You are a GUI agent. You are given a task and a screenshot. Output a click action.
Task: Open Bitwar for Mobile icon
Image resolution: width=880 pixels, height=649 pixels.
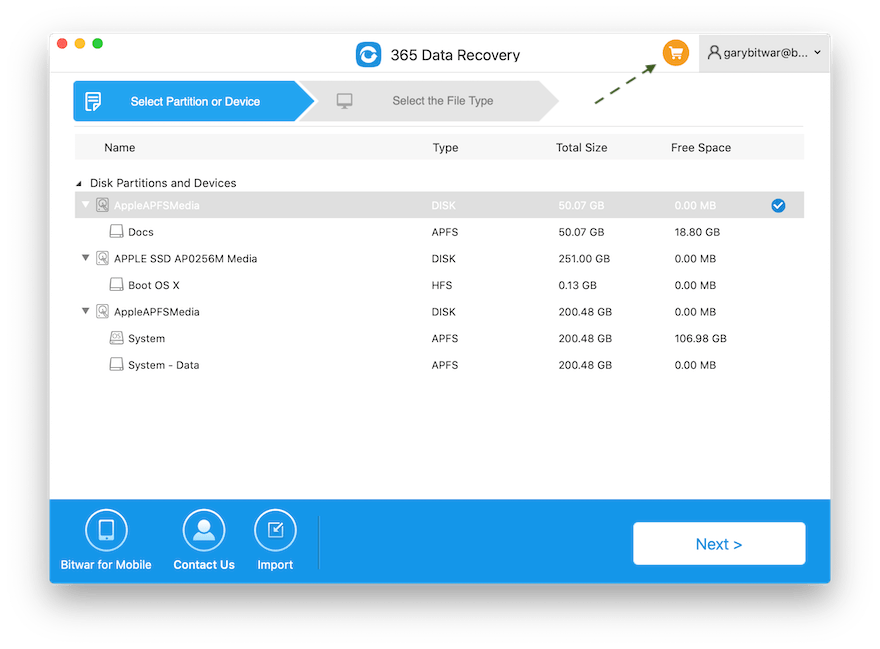click(106, 530)
